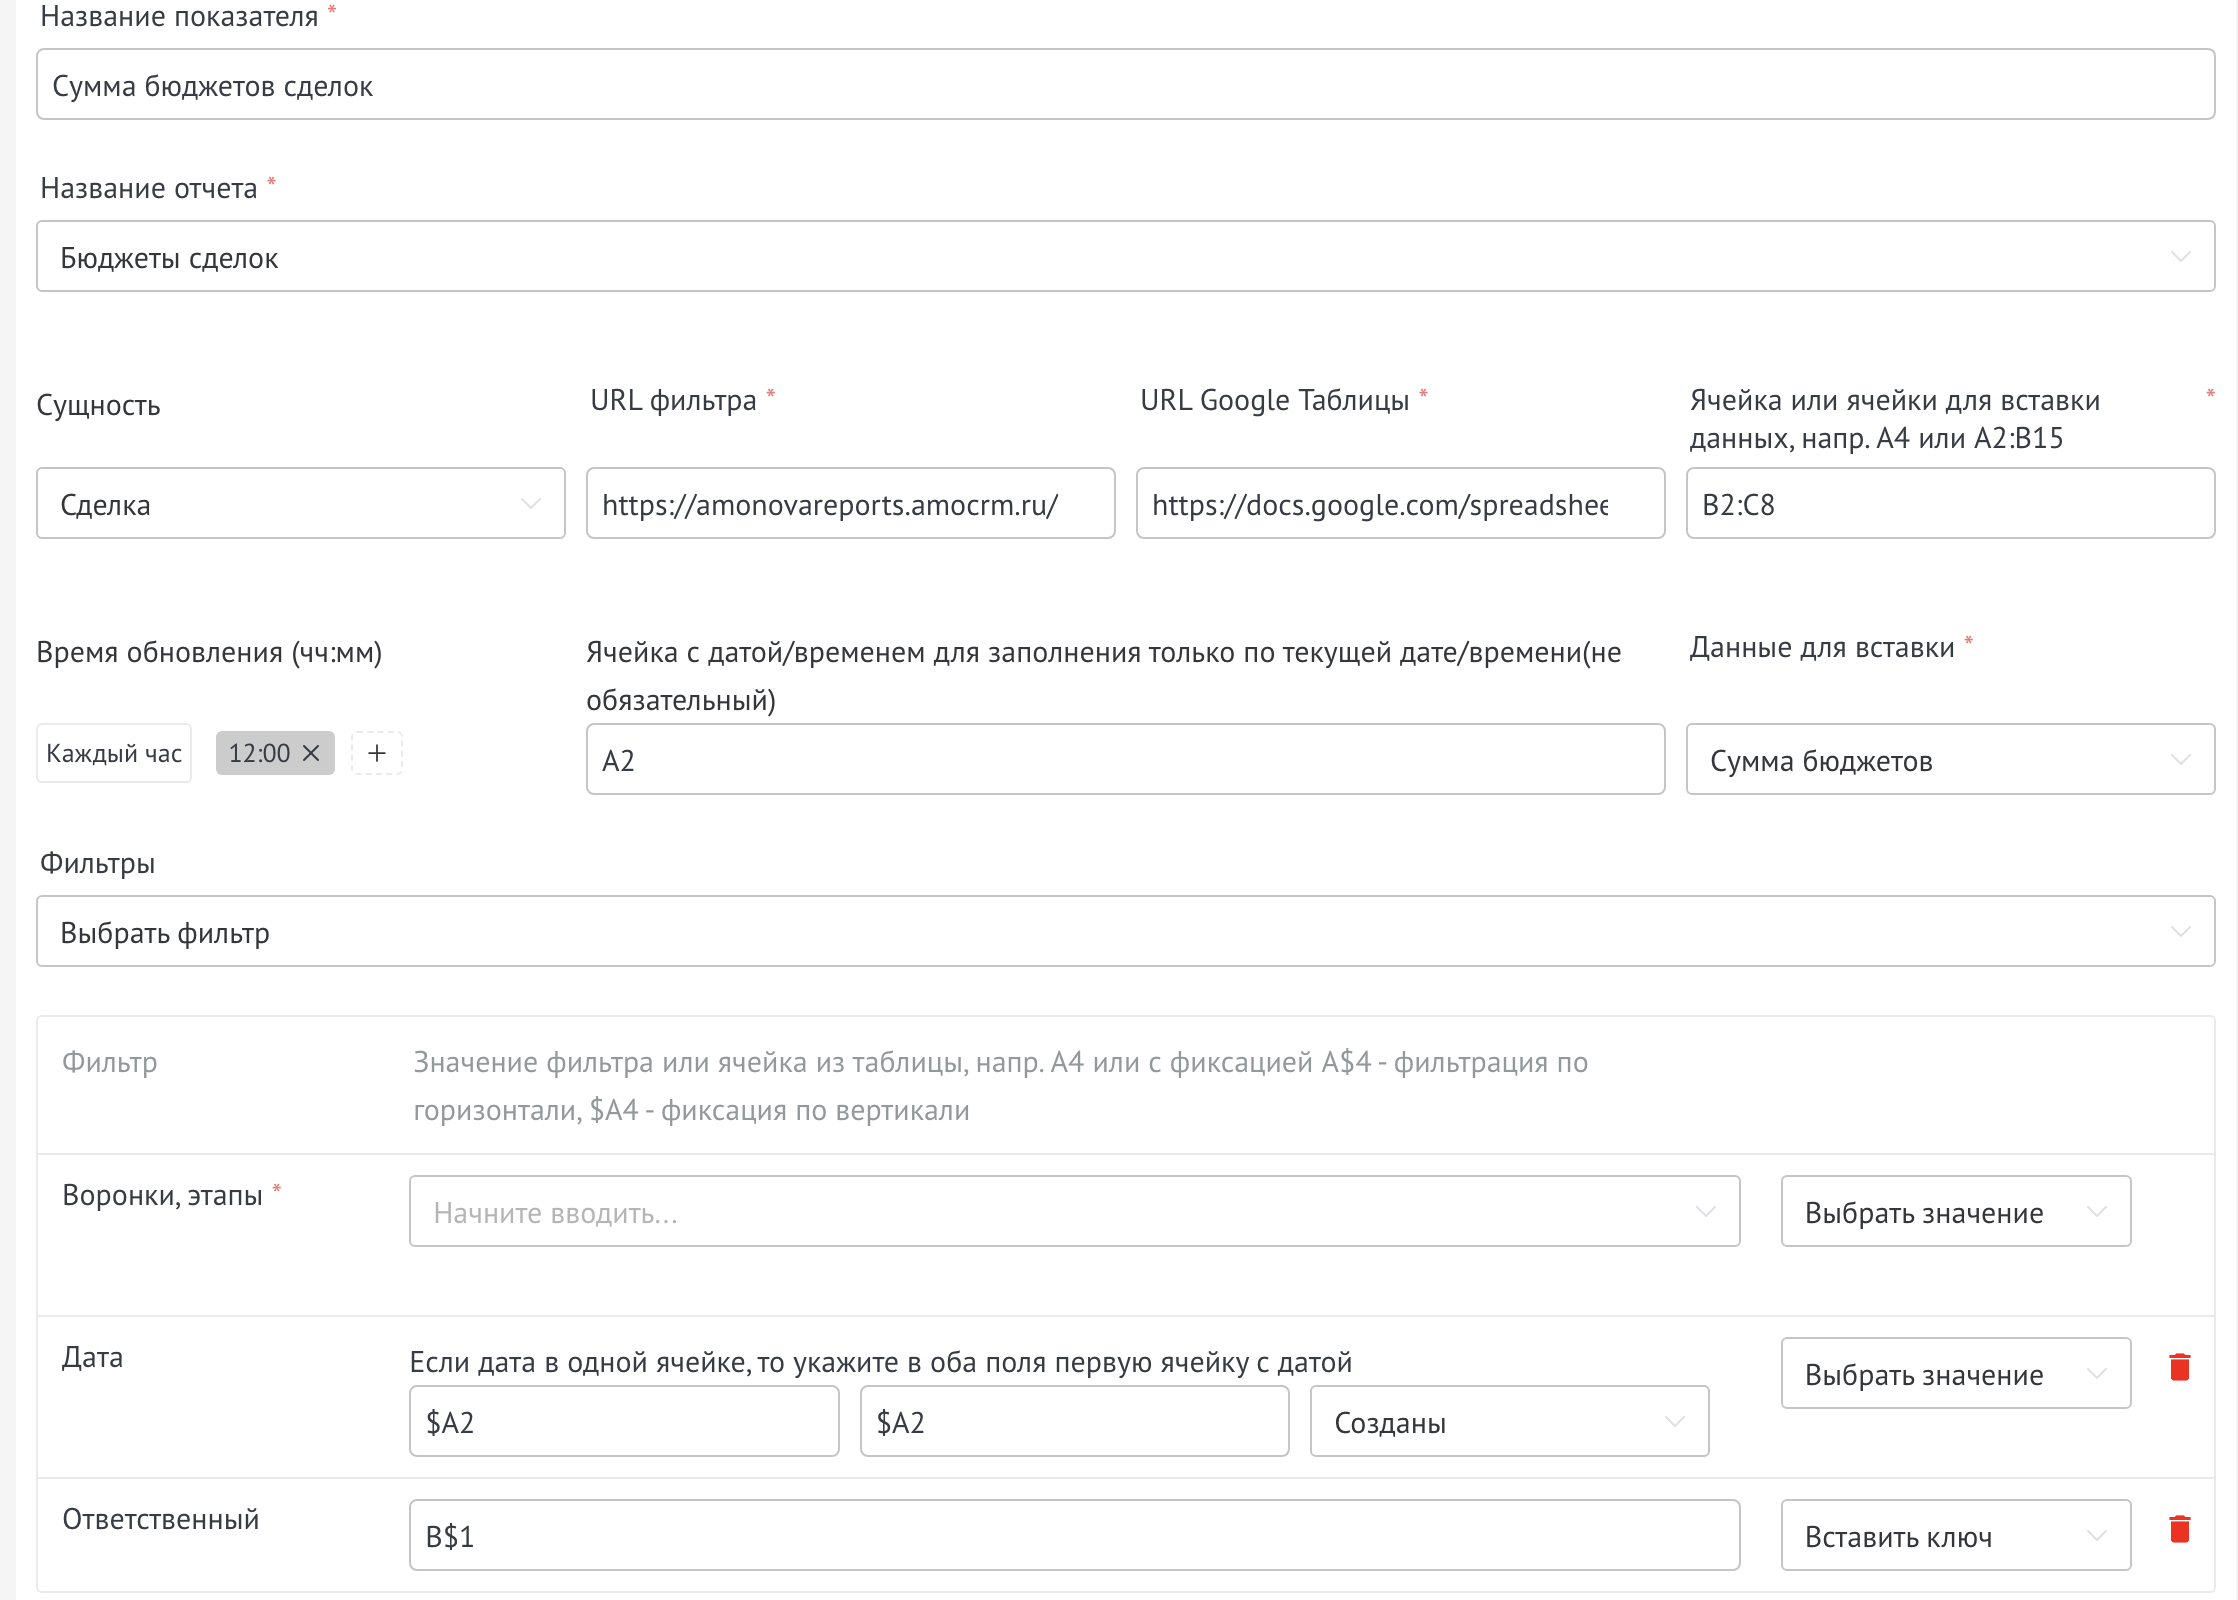This screenshot has width=2238, height=1600.
Task: Click the URL Google Таблицы field
Action: click(1401, 504)
